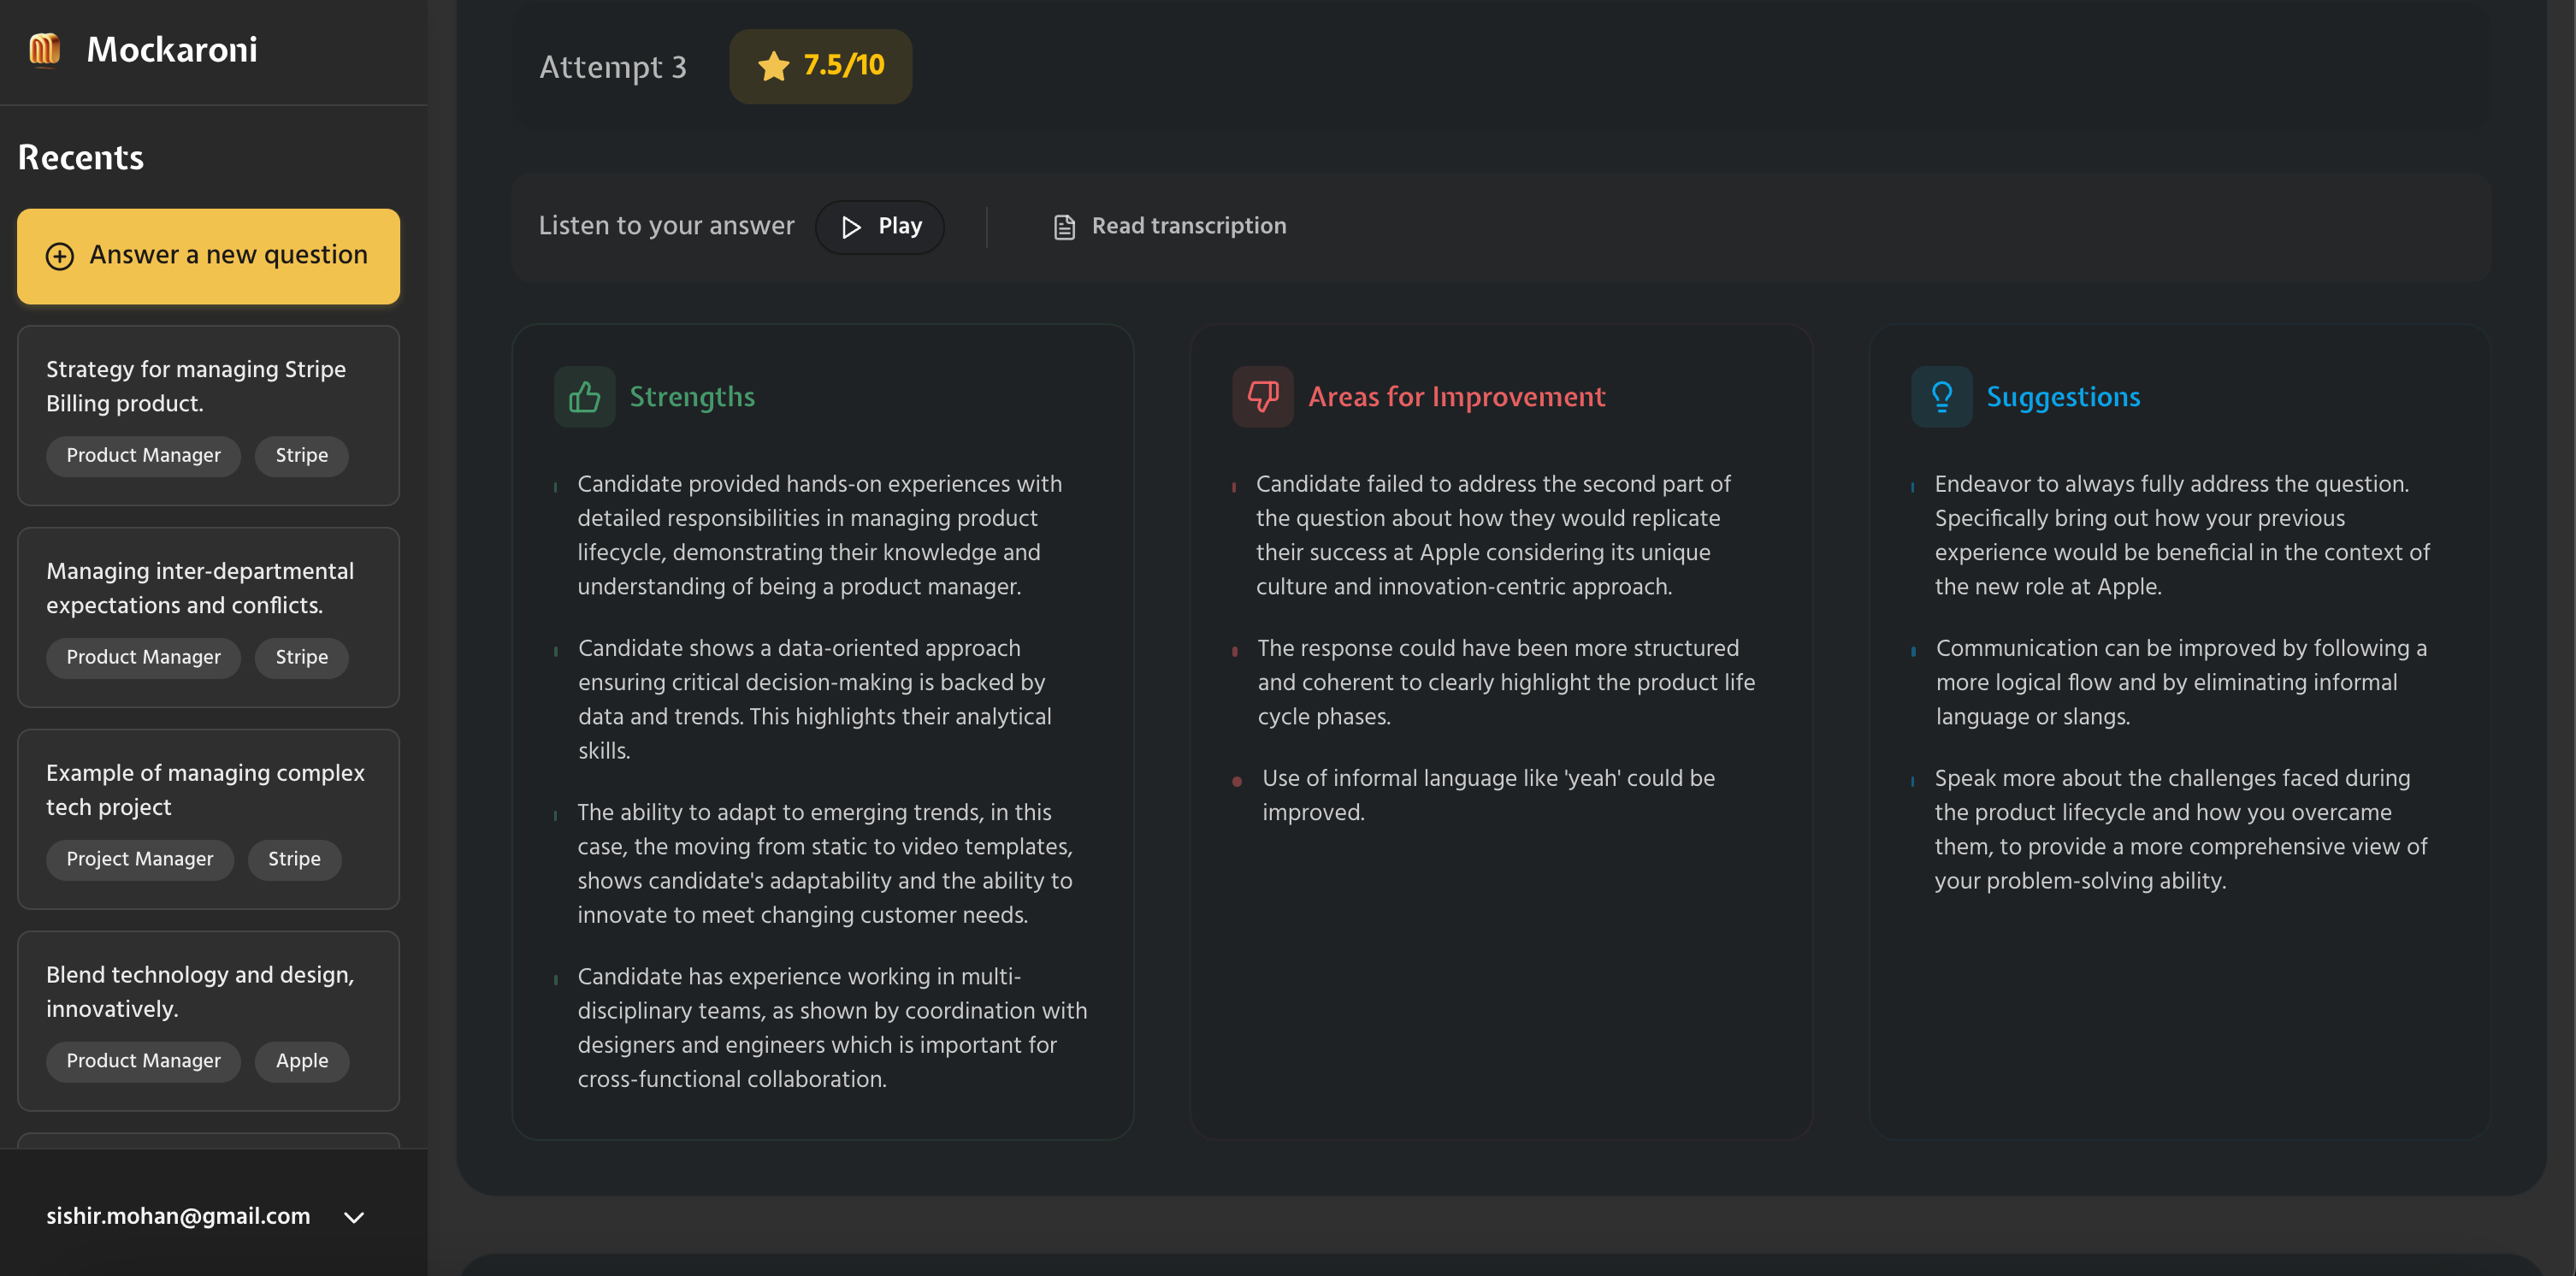Click the red thumbs-down improvement icon
The width and height of the screenshot is (2576, 1276).
click(1262, 397)
